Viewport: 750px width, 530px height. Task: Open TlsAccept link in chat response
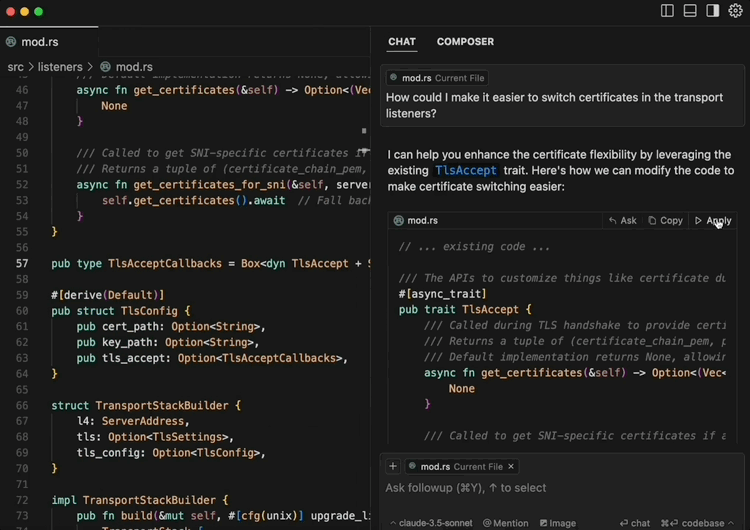pos(465,171)
